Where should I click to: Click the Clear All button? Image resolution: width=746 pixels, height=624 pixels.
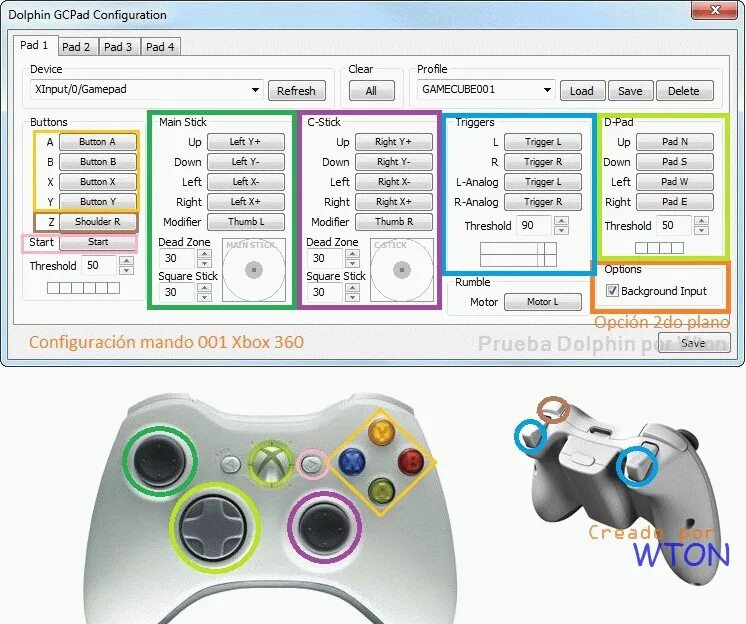[x=372, y=90]
